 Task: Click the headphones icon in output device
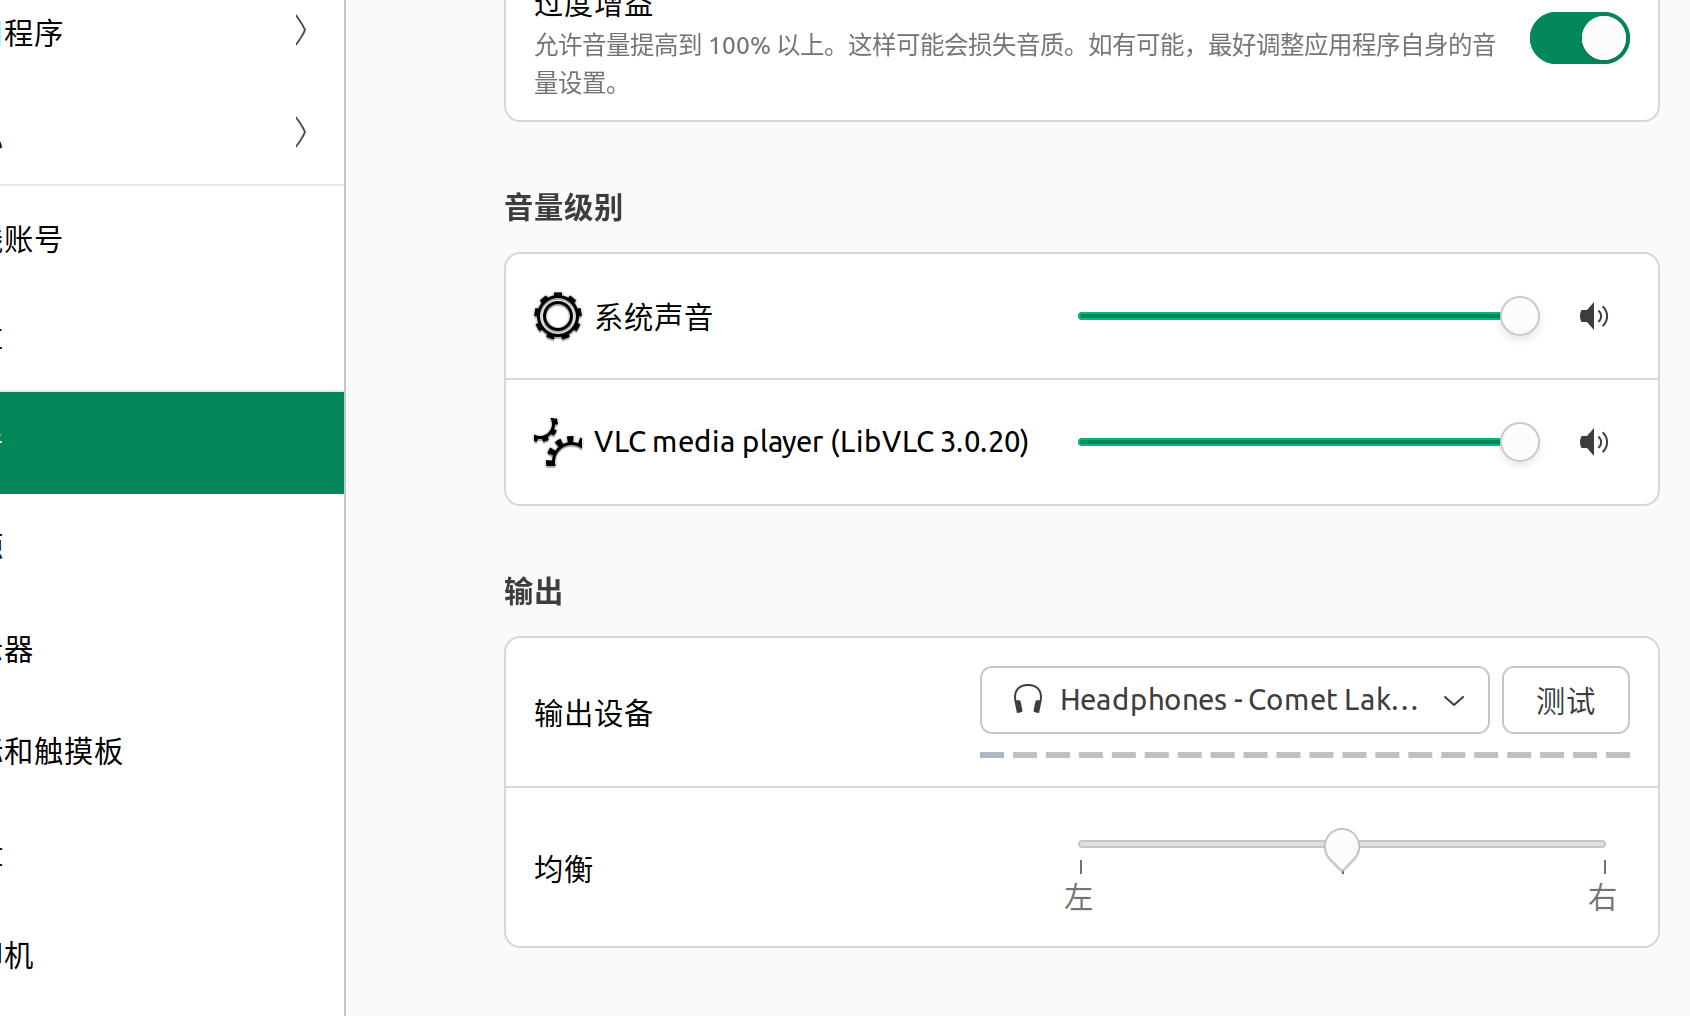pos(1027,700)
